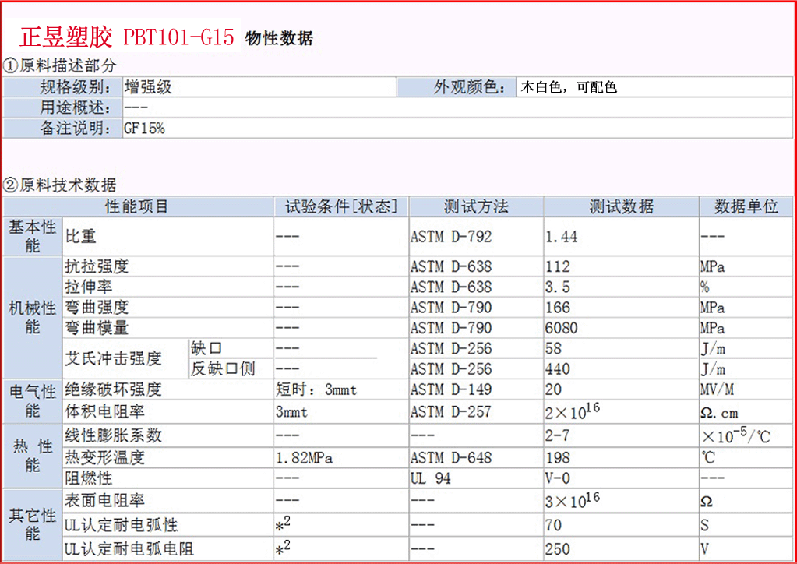This screenshot has width=797, height=564.
Task: Select the UL认定耐电弧电阻 row label
Action: (x=129, y=549)
